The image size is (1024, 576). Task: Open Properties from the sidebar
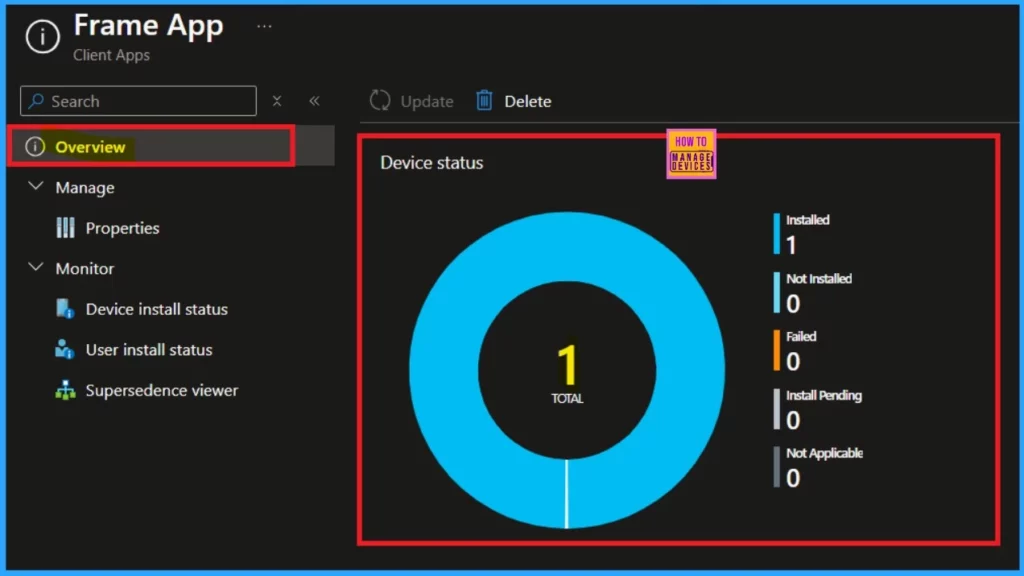coord(122,228)
